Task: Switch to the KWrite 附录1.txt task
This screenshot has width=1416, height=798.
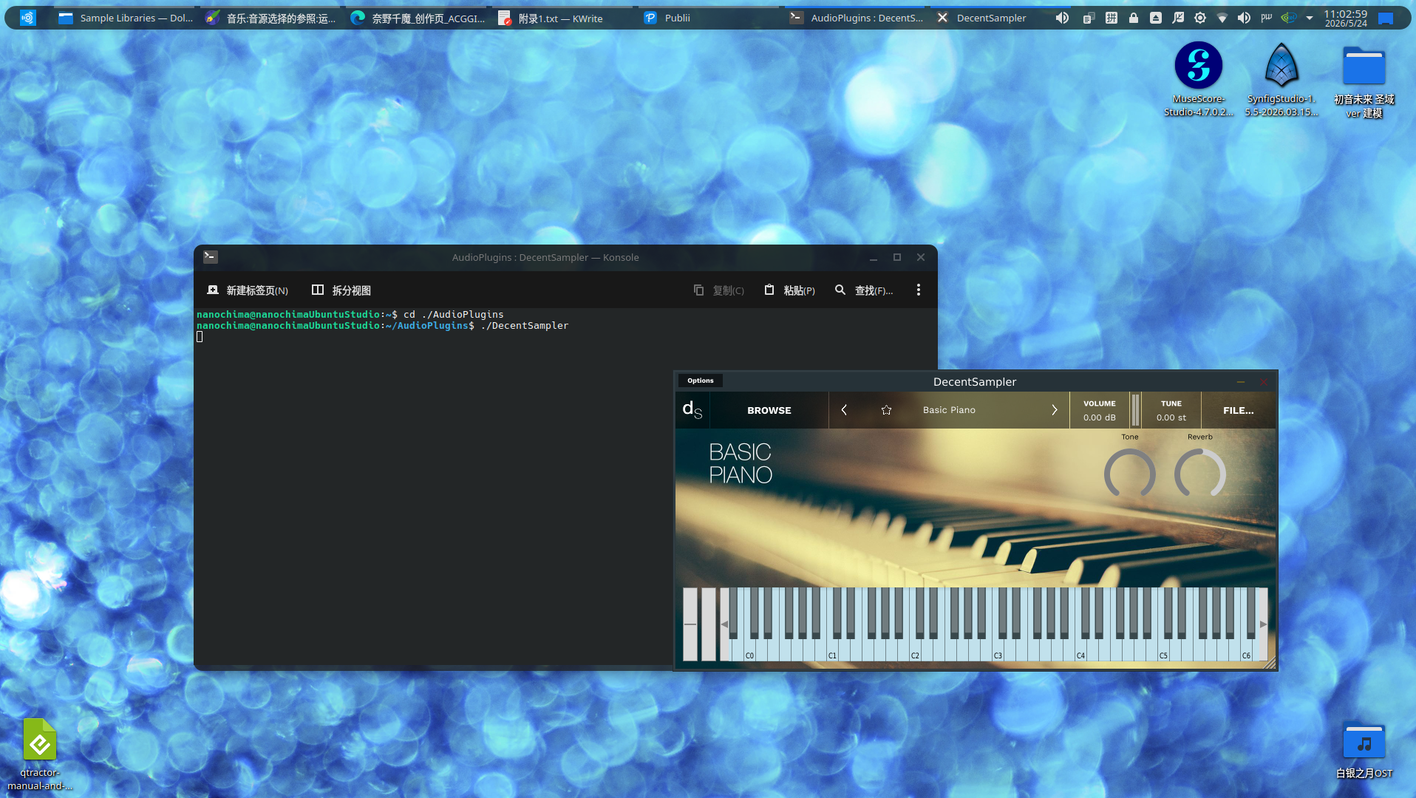Action: point(564,18)
